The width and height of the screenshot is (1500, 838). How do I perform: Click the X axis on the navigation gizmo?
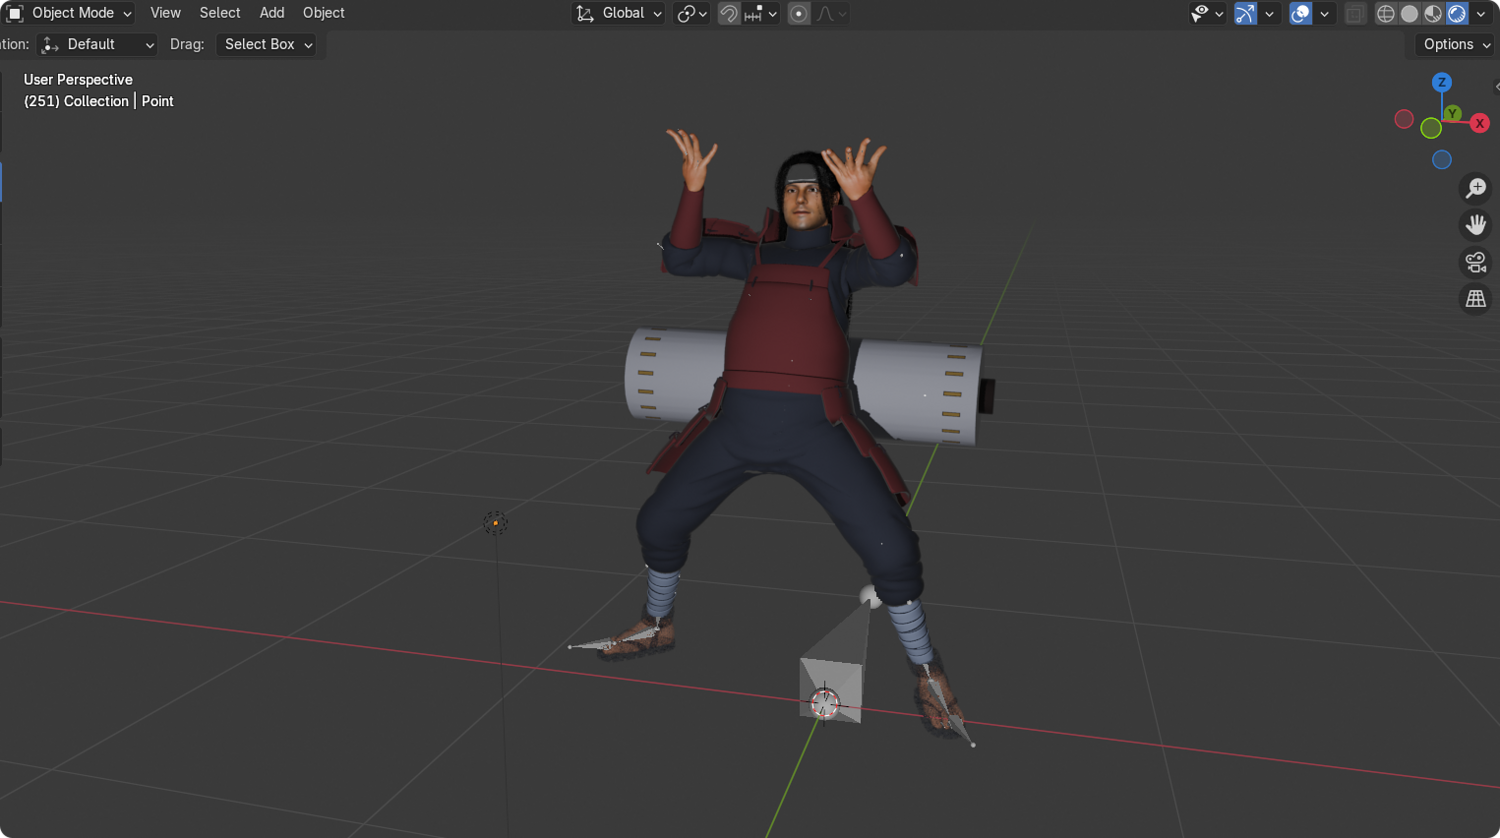(x=1479, y=123)
